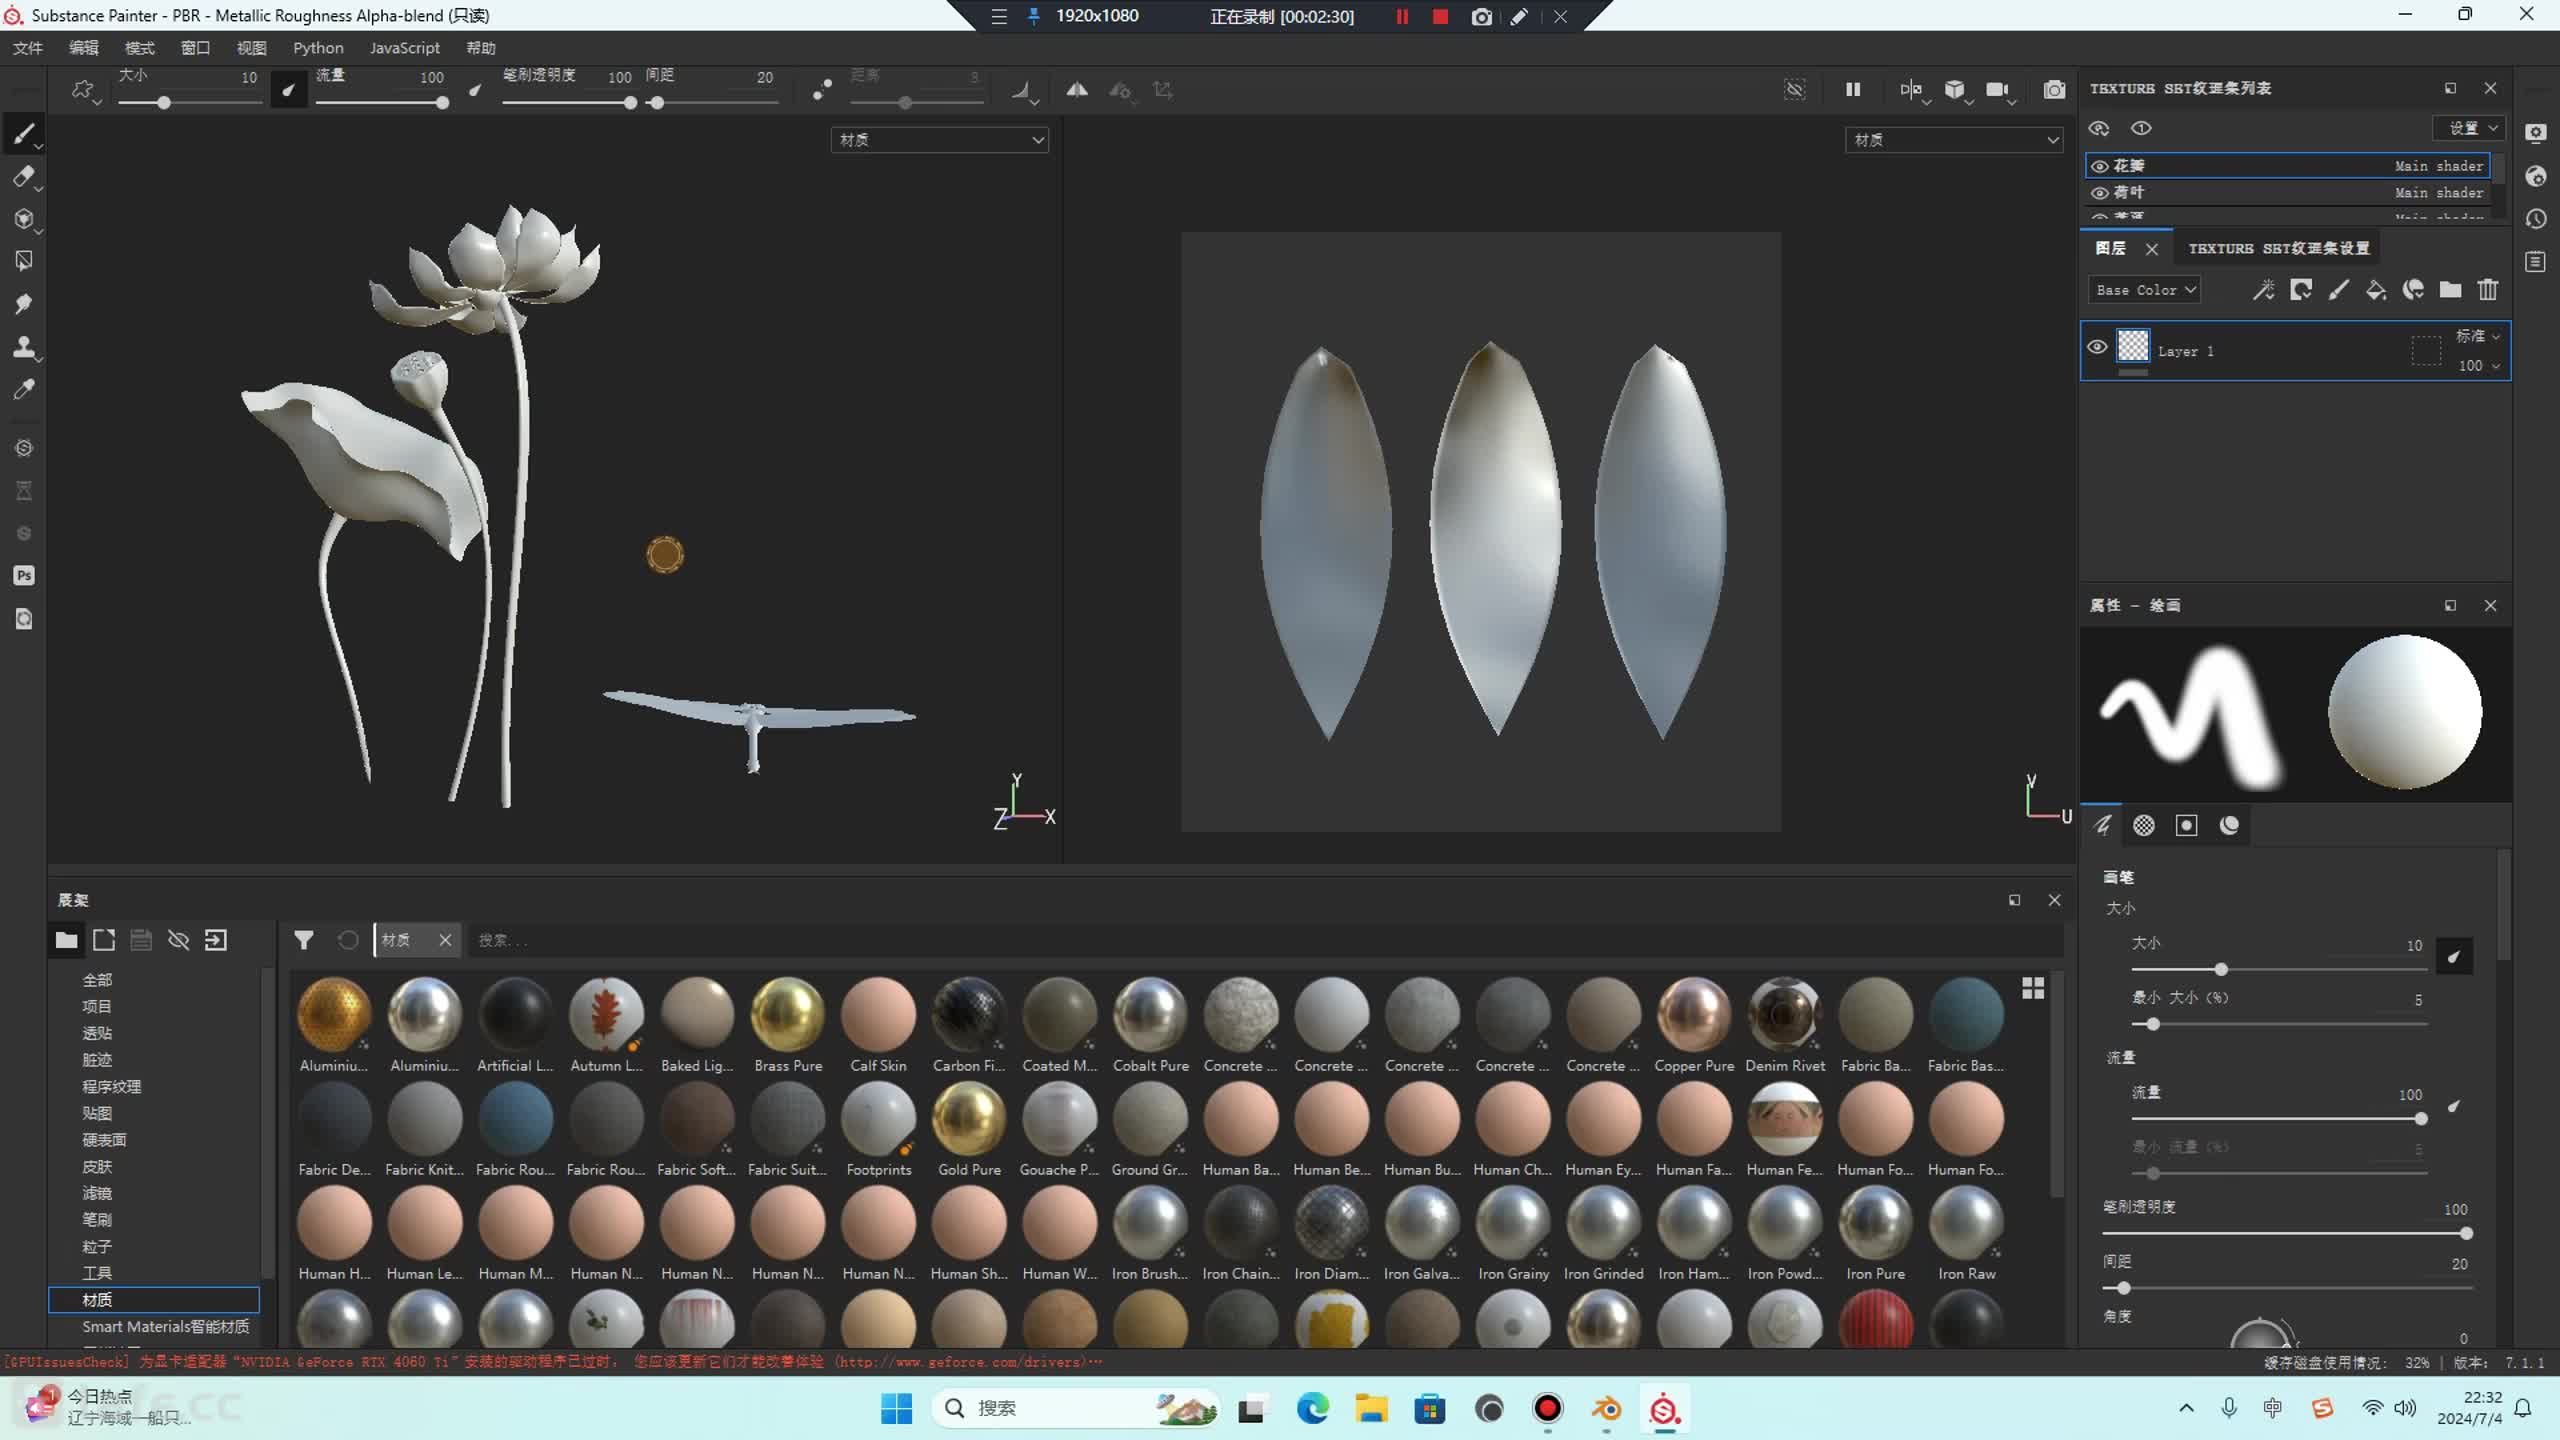Toggle hidden resources eye icon in shelf

(x=179, y=940)
